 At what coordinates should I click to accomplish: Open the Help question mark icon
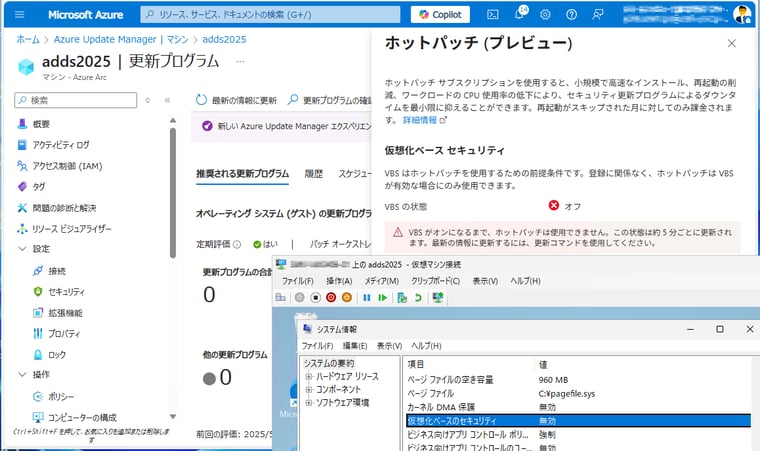point(571,15)
